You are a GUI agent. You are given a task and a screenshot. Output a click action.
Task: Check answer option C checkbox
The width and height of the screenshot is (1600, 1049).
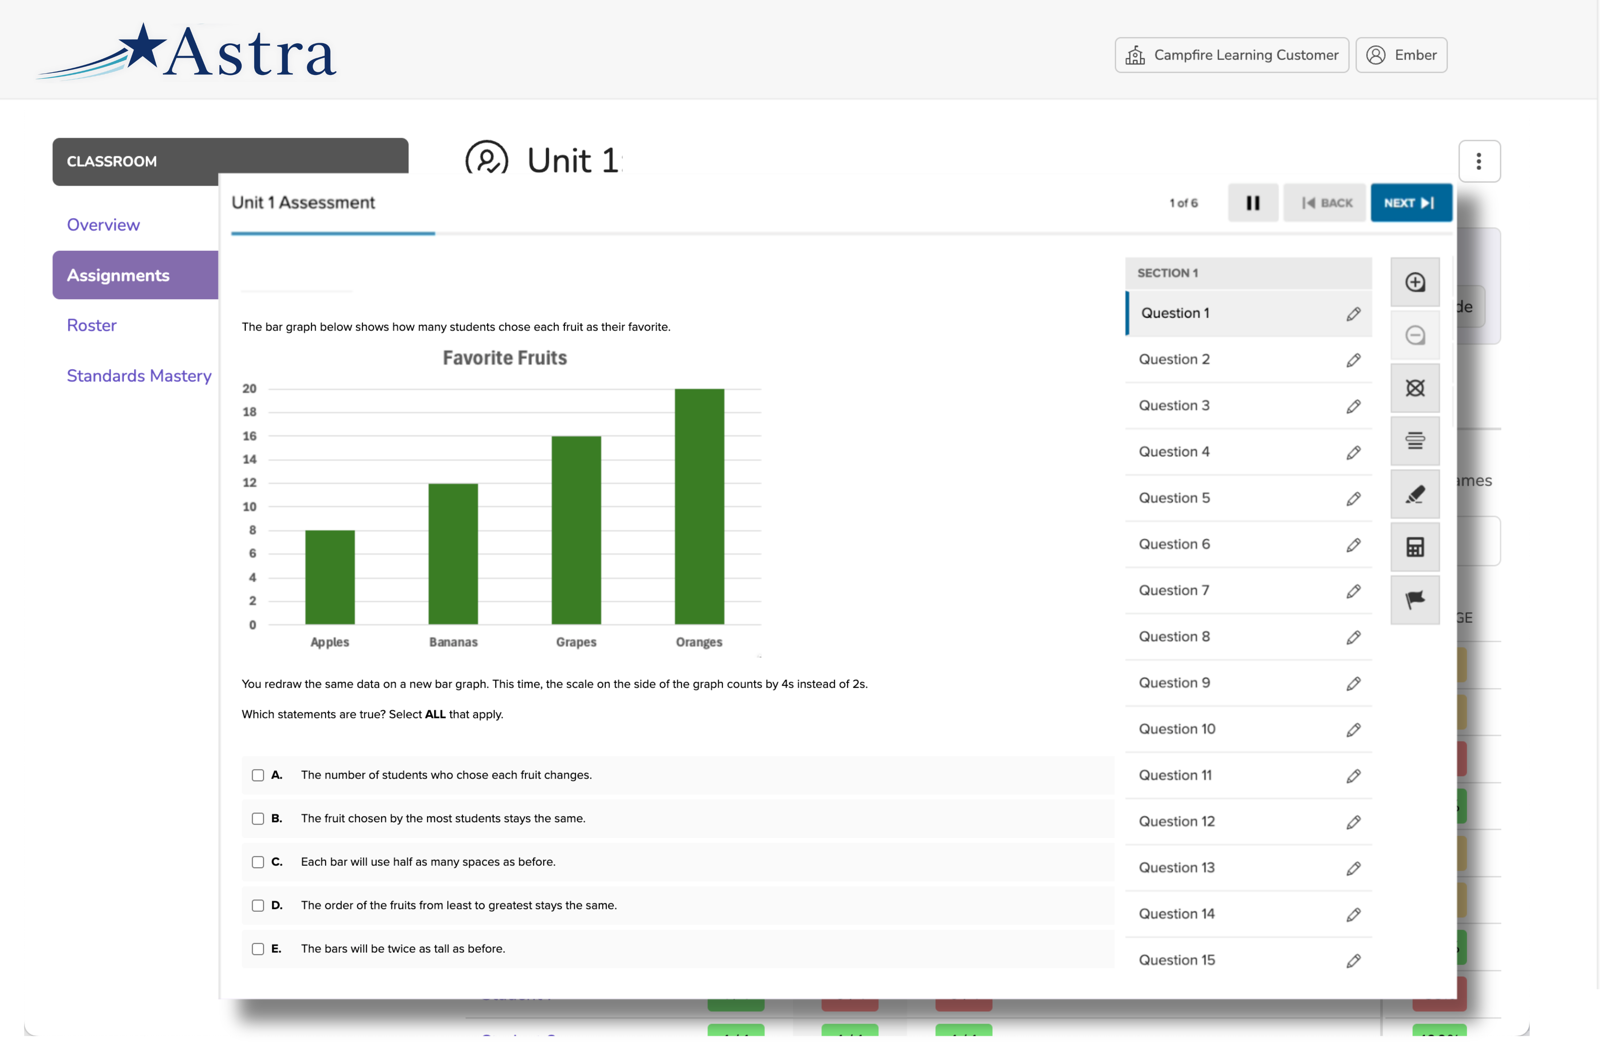click(x=258, y=862)
